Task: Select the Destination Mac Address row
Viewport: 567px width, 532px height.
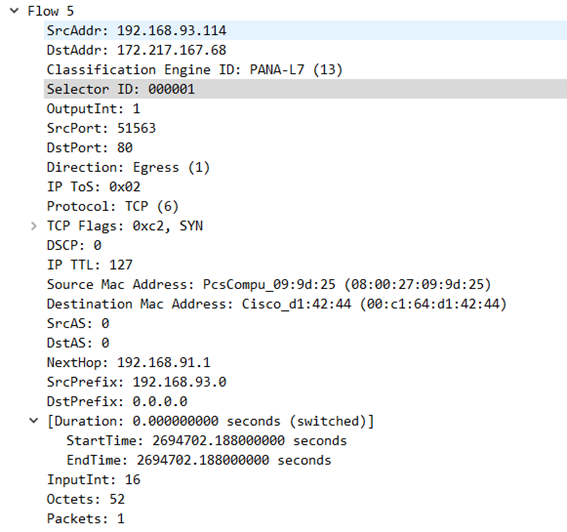Action: point(305,304)
